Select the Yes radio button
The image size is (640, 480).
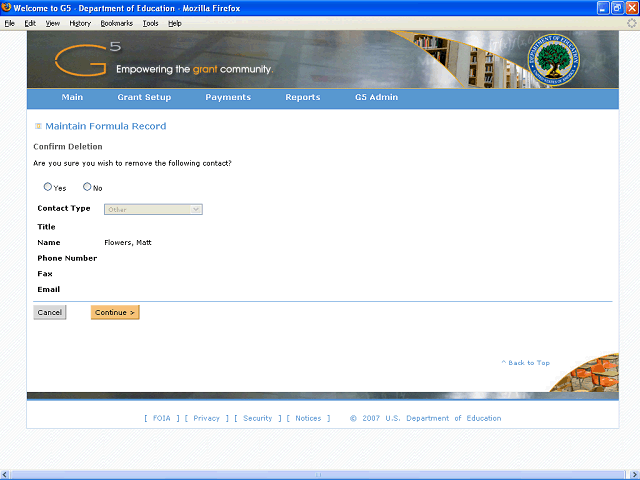point(48,187)
